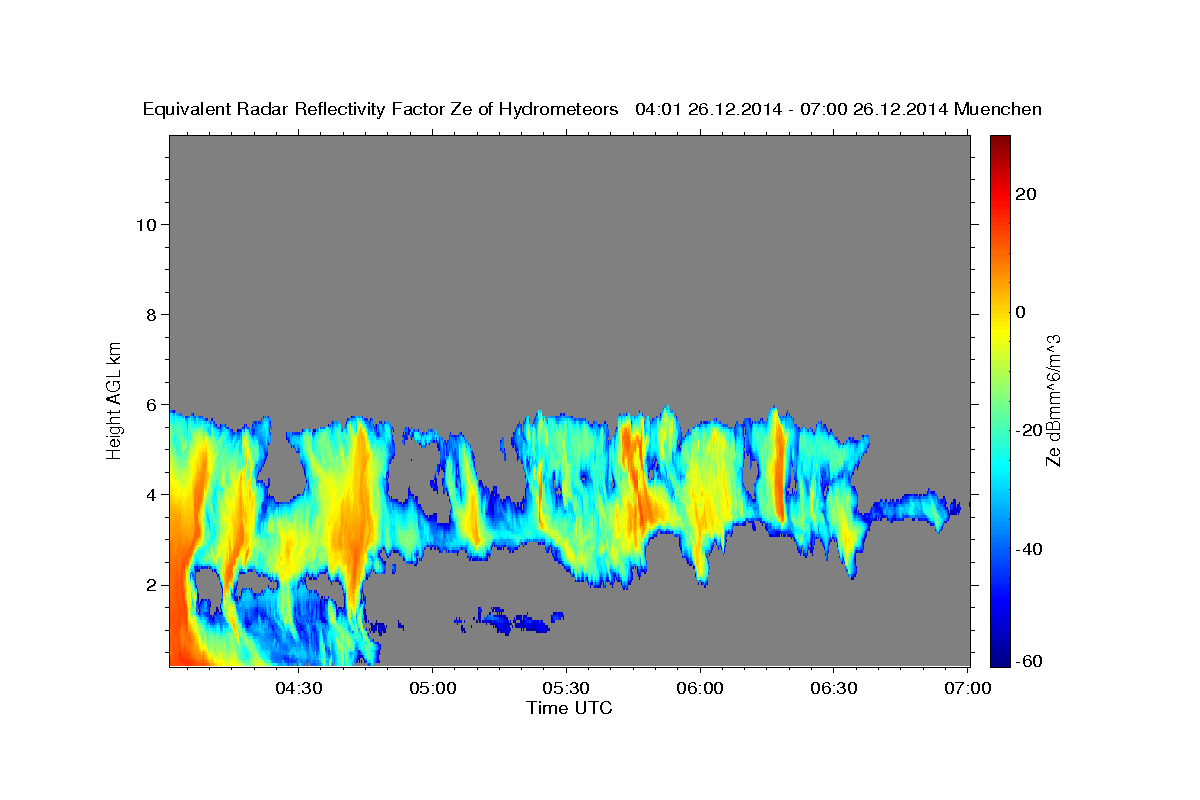Click the colorbar tick label '20'
1200x800 pixels.
1024,194
